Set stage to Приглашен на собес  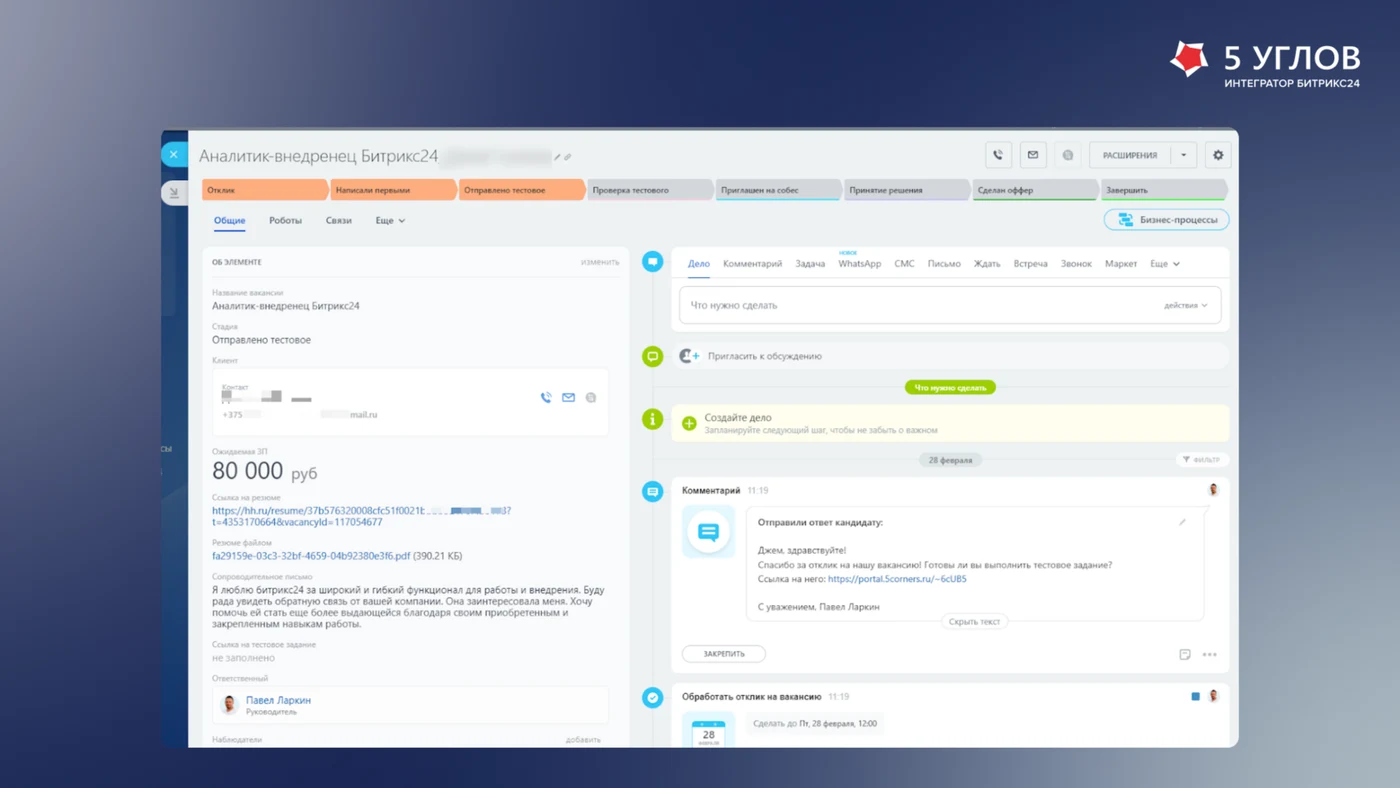tap(779, 190)
